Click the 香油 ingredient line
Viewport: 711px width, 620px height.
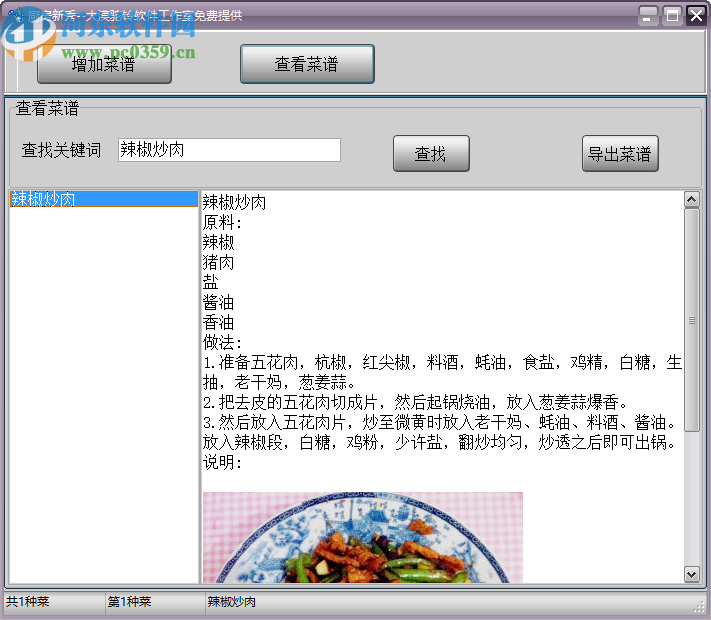click(218, 322)
